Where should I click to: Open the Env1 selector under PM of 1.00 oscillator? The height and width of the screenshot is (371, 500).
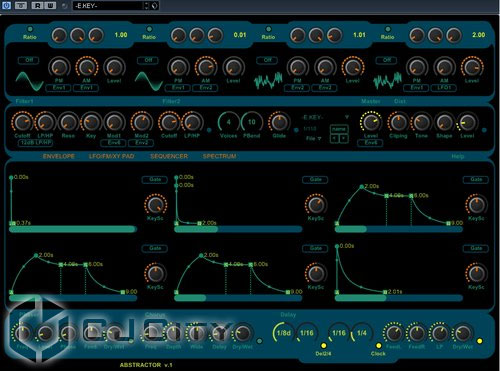pos(58,88)
